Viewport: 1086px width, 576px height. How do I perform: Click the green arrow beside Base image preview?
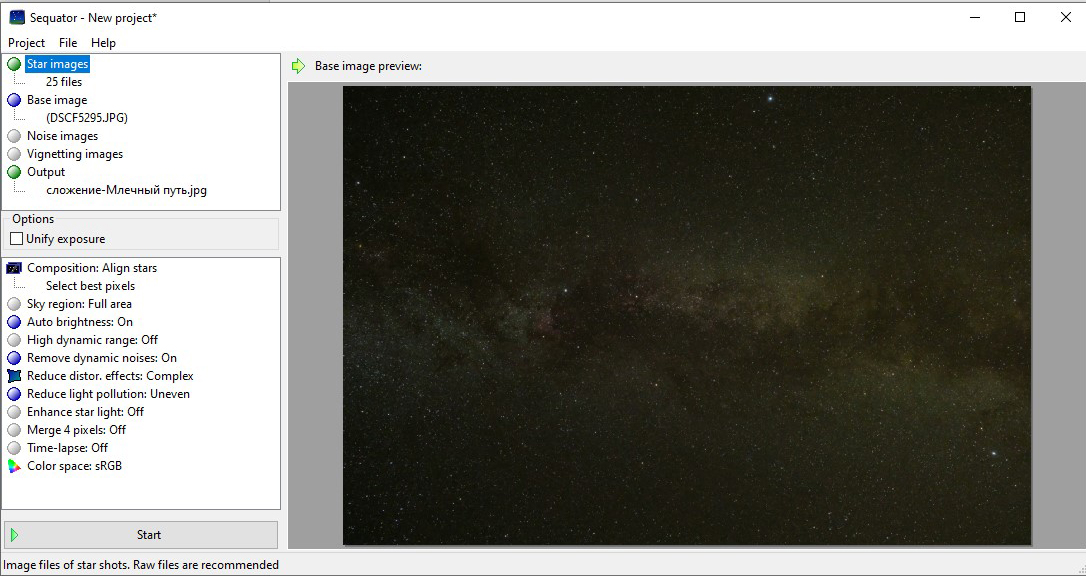299,66
